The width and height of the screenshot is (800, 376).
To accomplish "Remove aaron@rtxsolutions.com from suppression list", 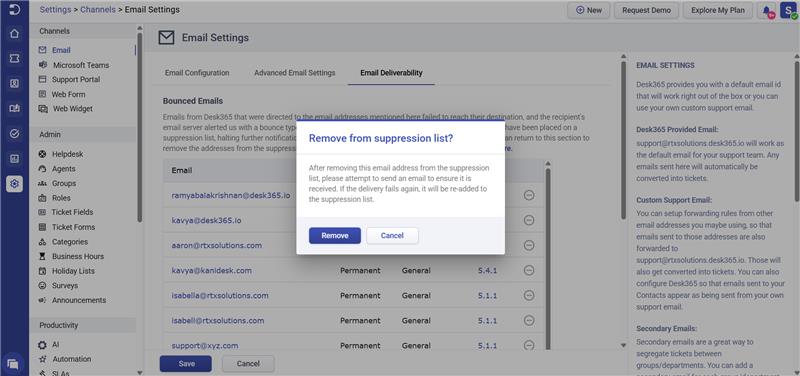I will [529, 245].
